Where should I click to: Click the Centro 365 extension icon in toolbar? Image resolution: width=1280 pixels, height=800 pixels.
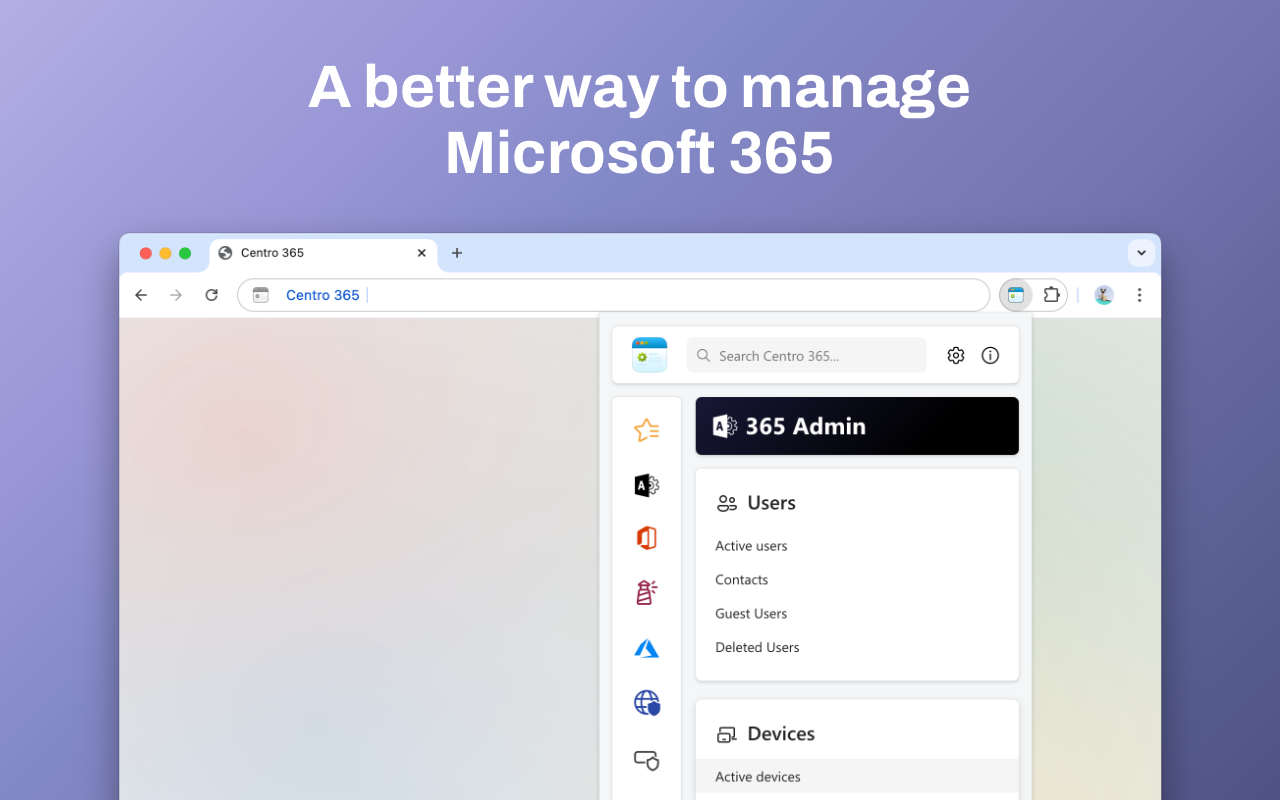(x=1015, y=295)
